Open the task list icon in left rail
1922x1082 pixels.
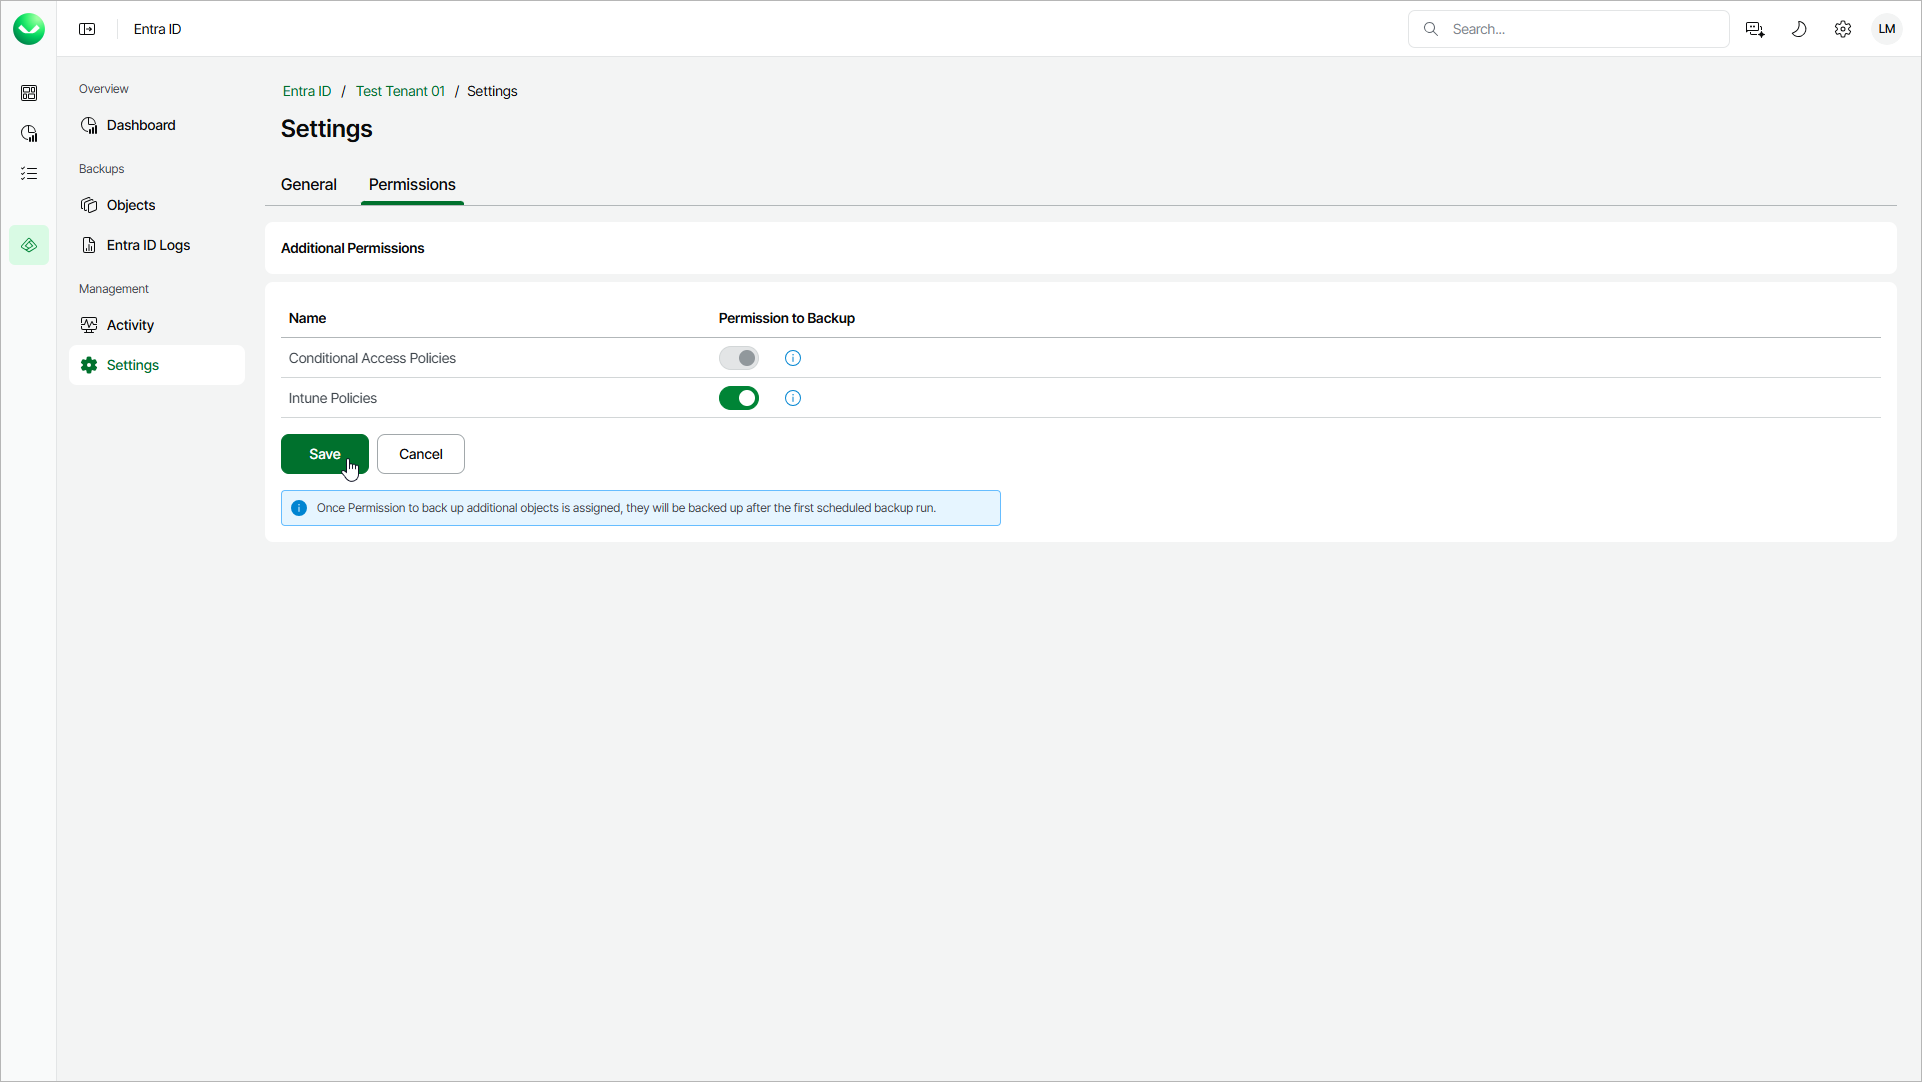[x=29, y=174]
